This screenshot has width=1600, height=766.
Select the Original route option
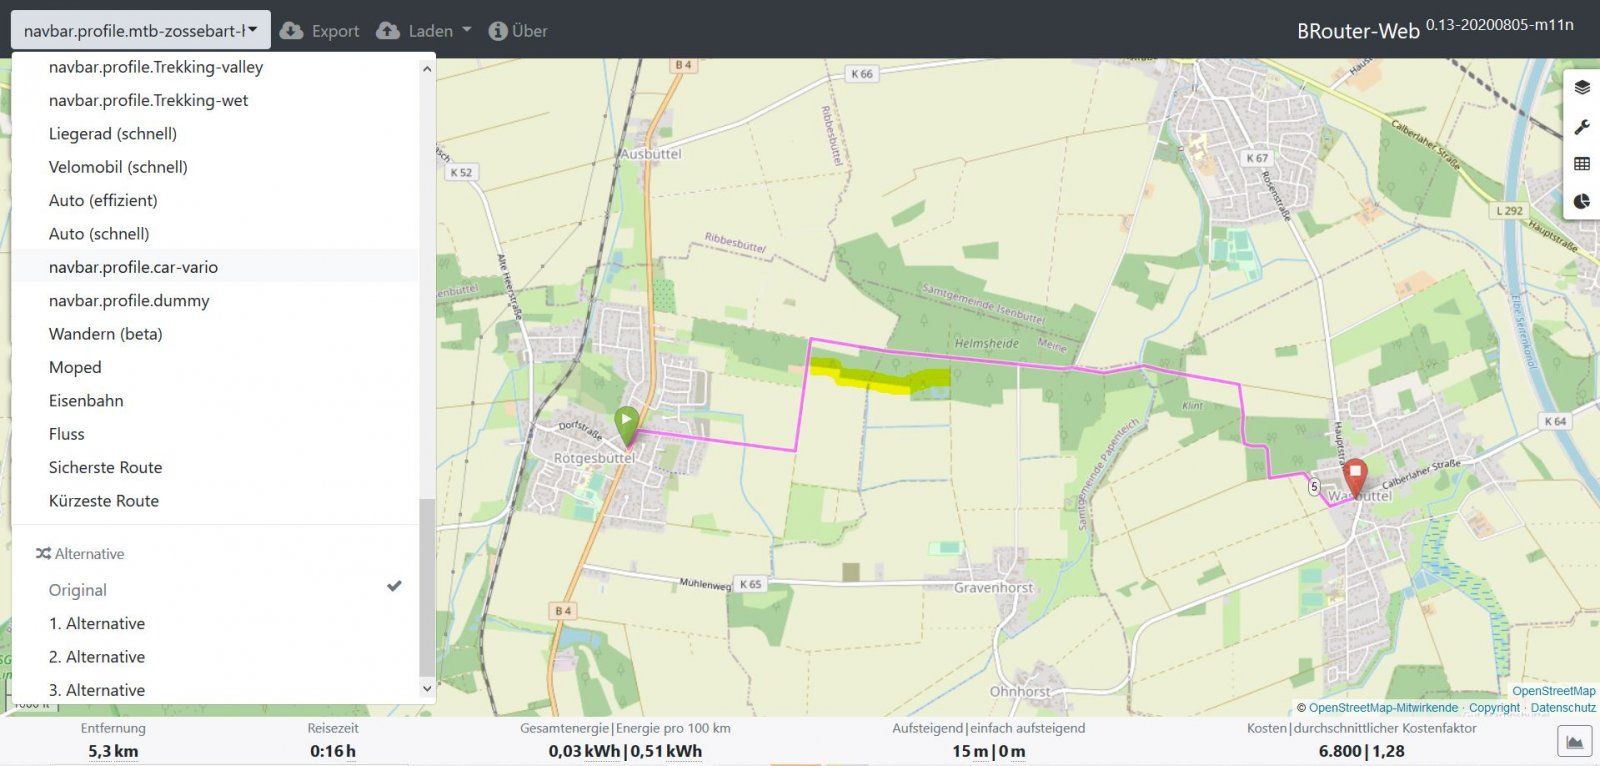[78, 590]
